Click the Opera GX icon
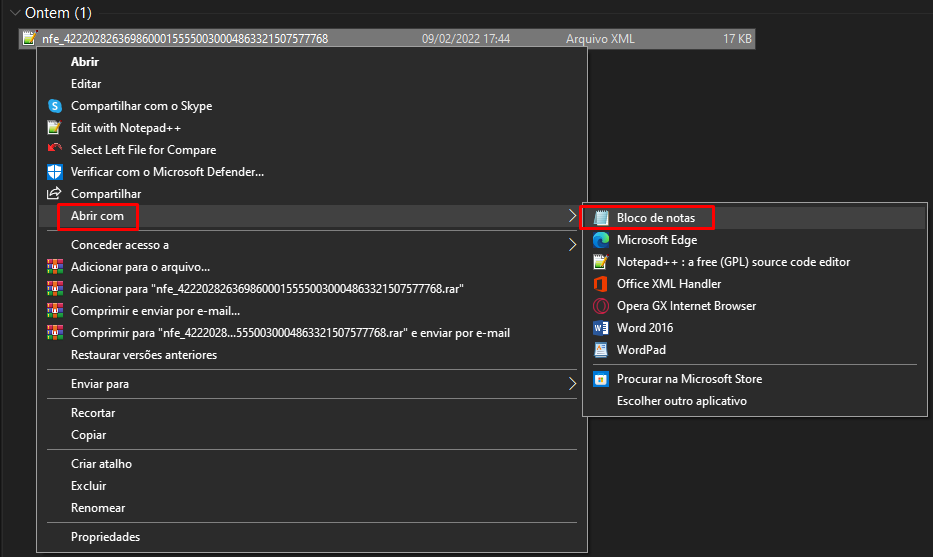 (x=601, y=306)
